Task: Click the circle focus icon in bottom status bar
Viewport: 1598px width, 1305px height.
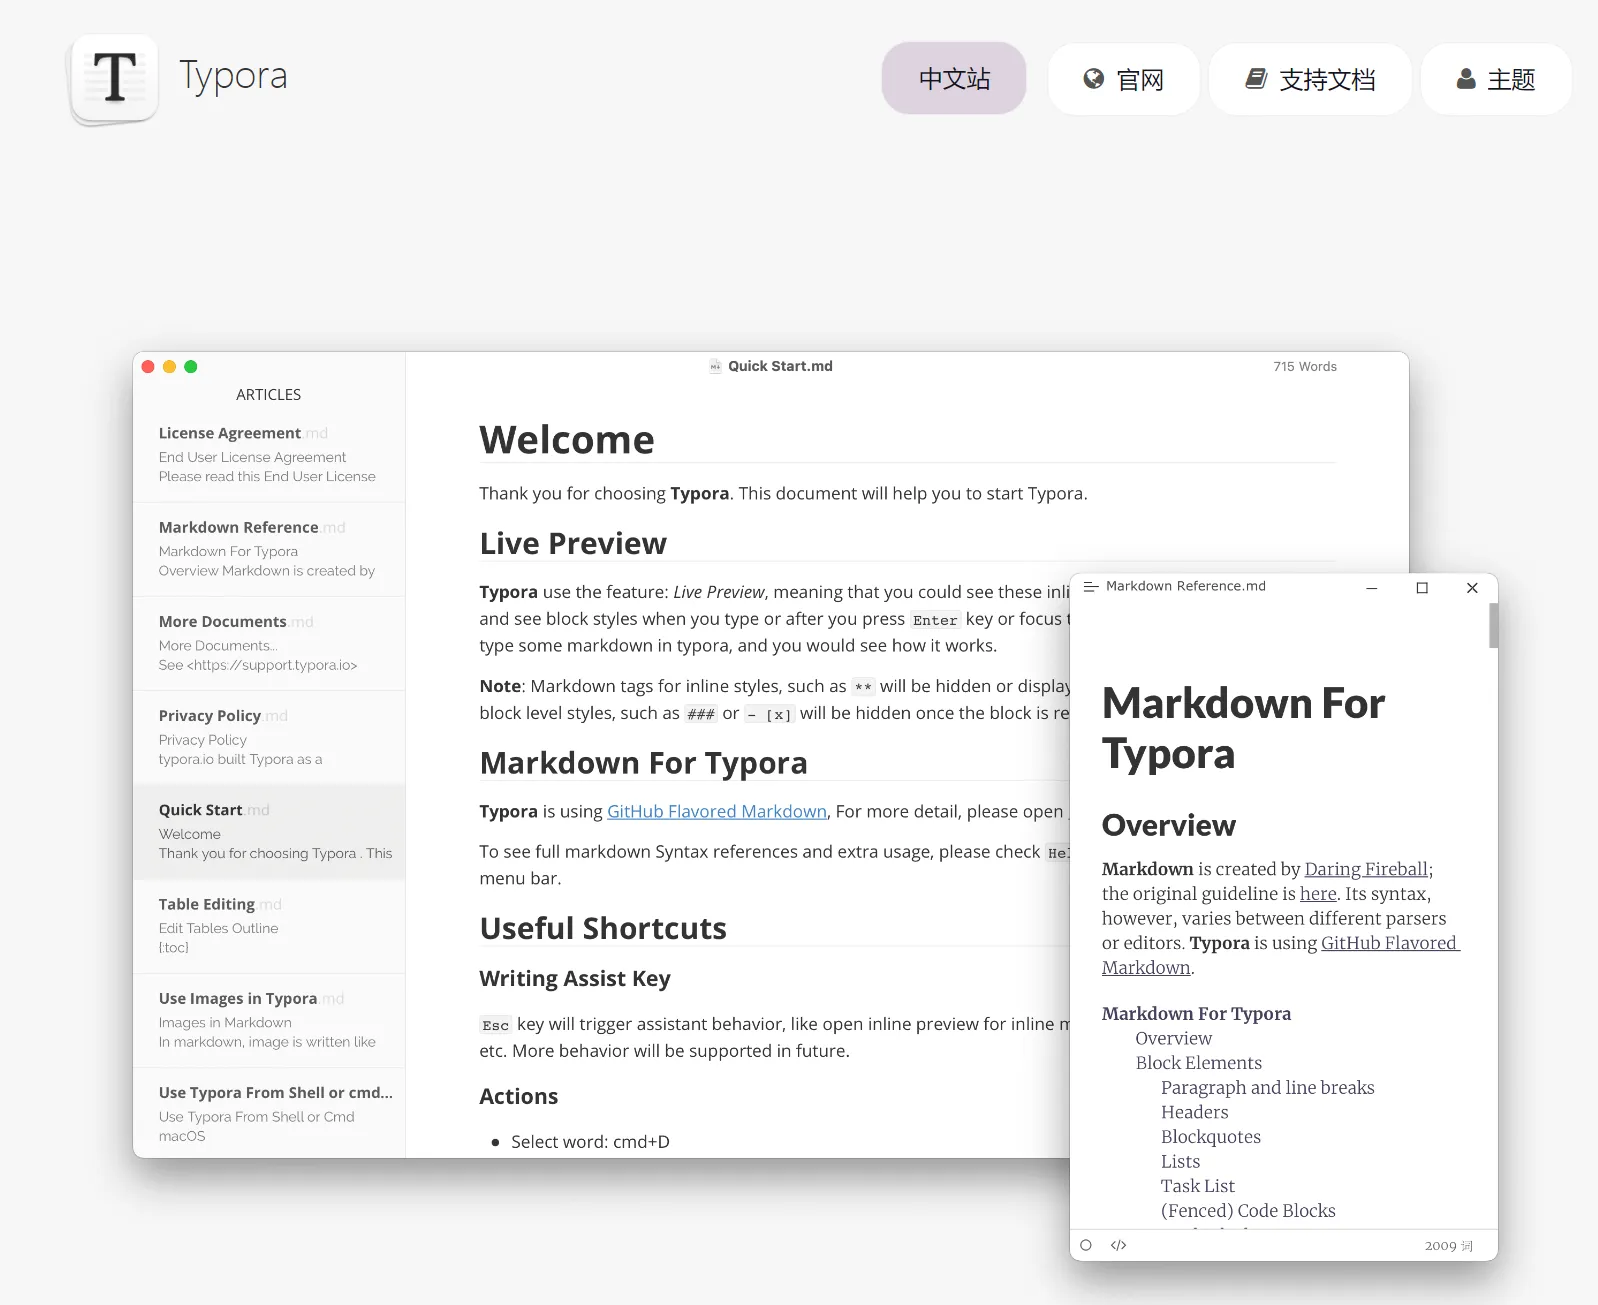Action: [x=1086, y=1245]
